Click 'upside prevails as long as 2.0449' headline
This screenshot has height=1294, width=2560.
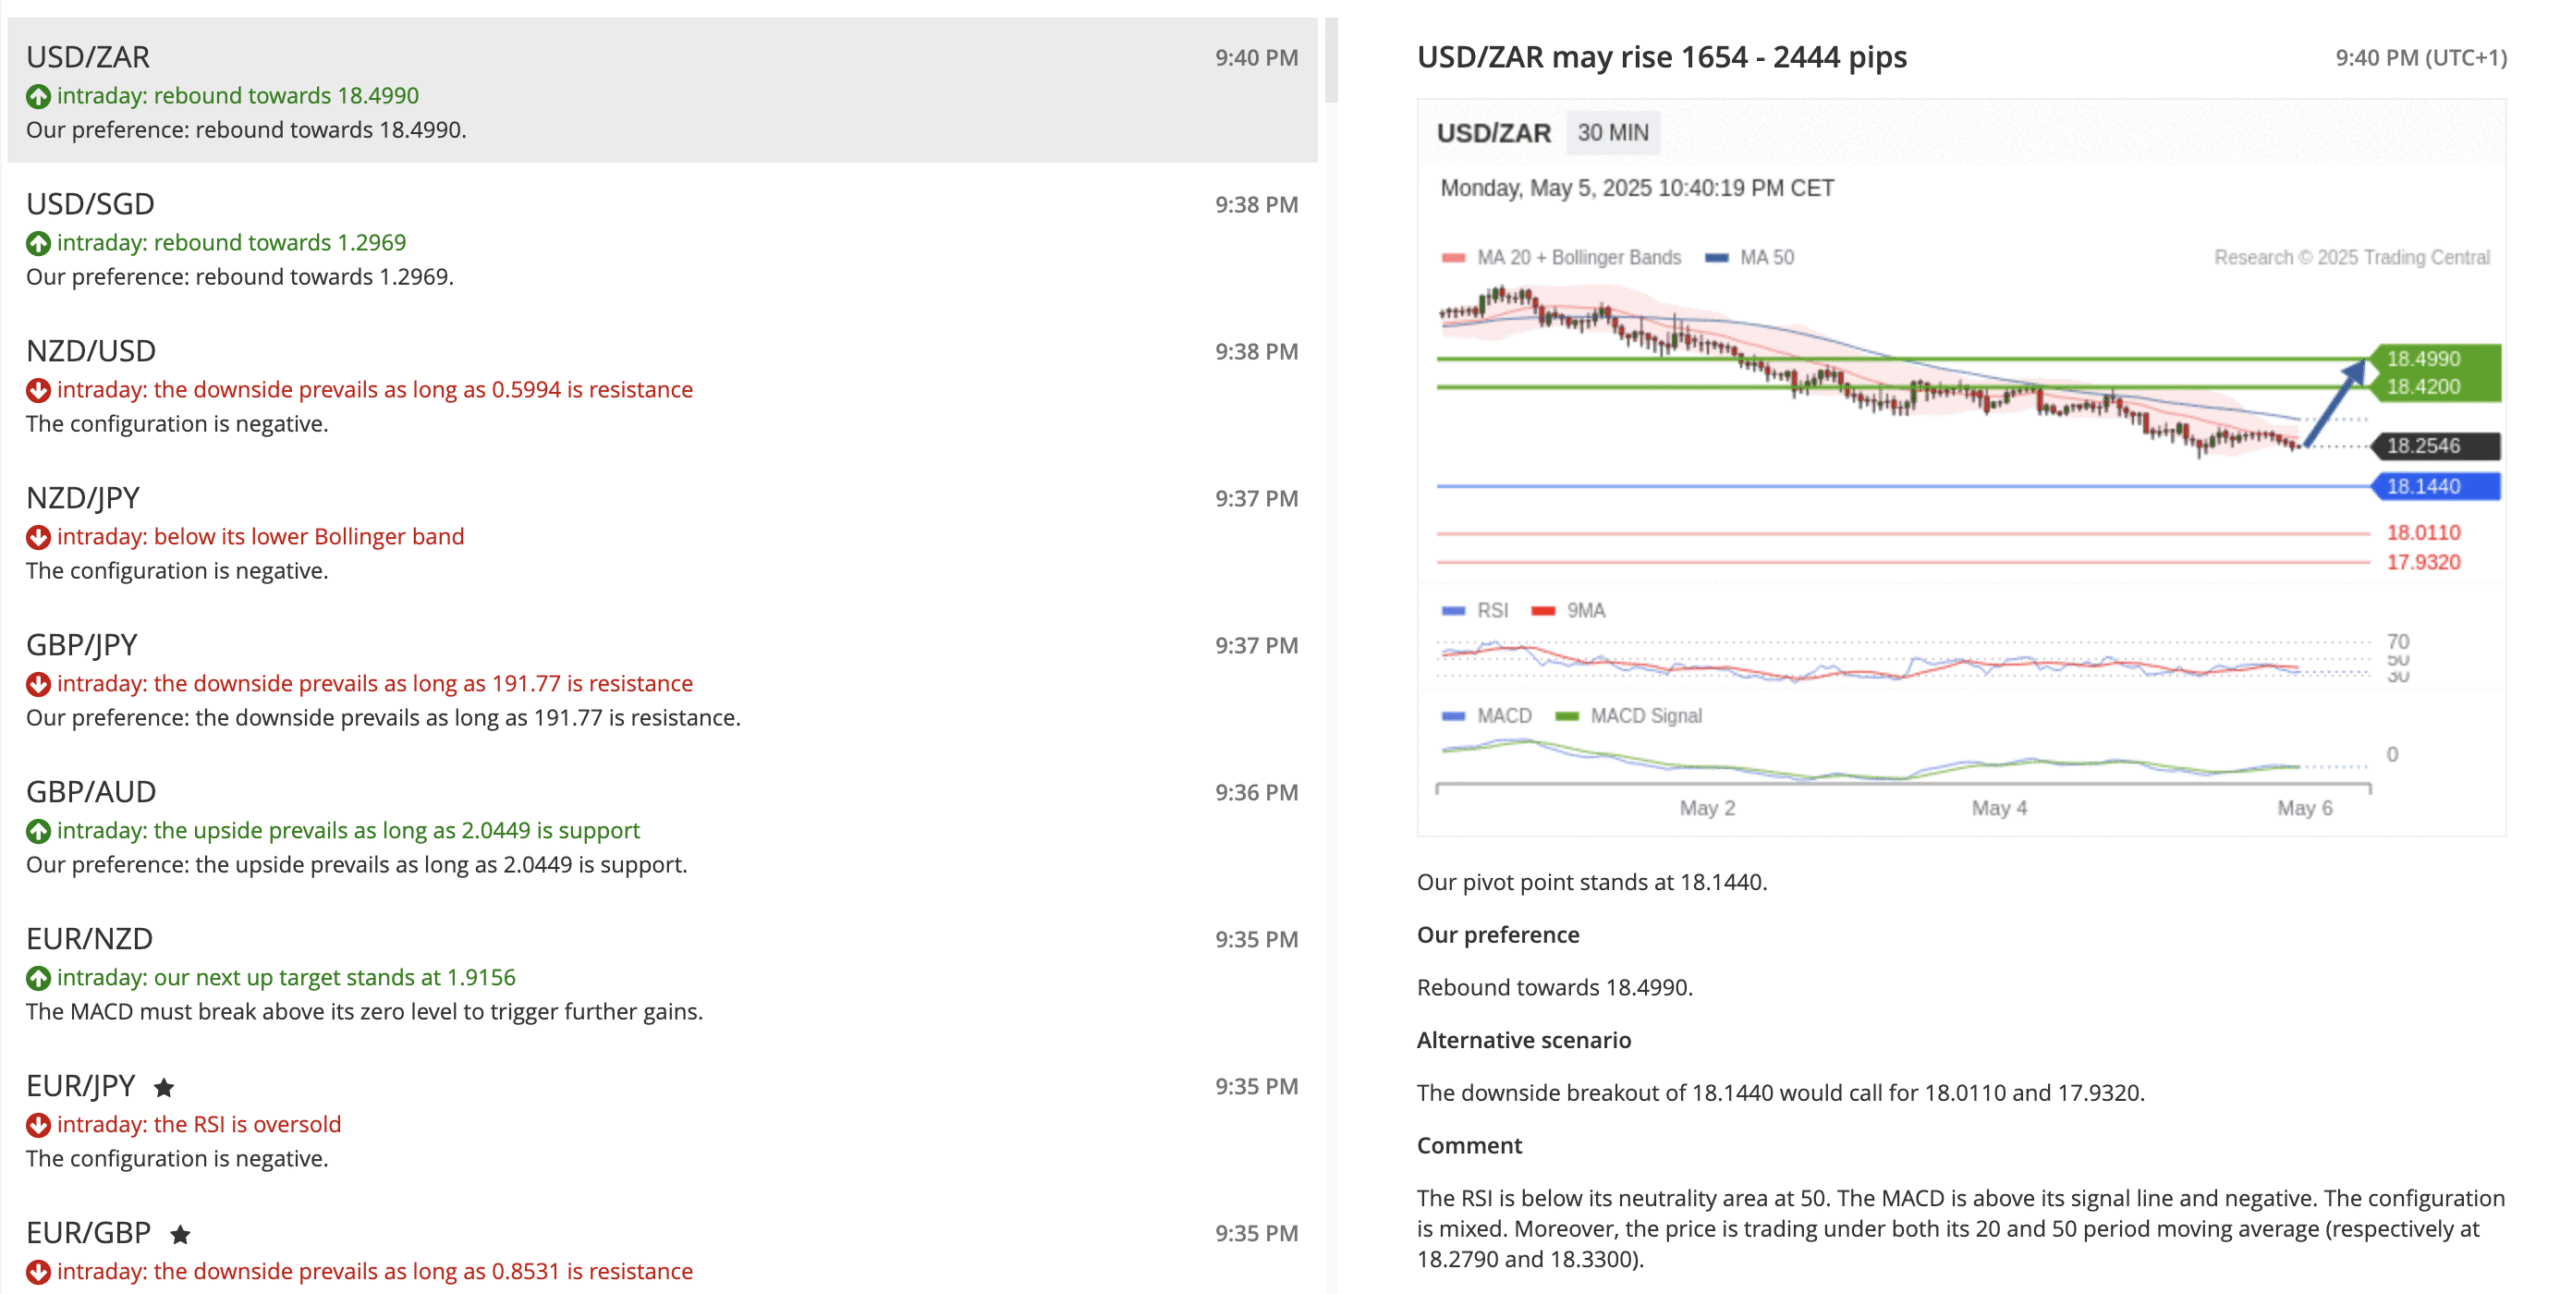(x=348, y=831)
